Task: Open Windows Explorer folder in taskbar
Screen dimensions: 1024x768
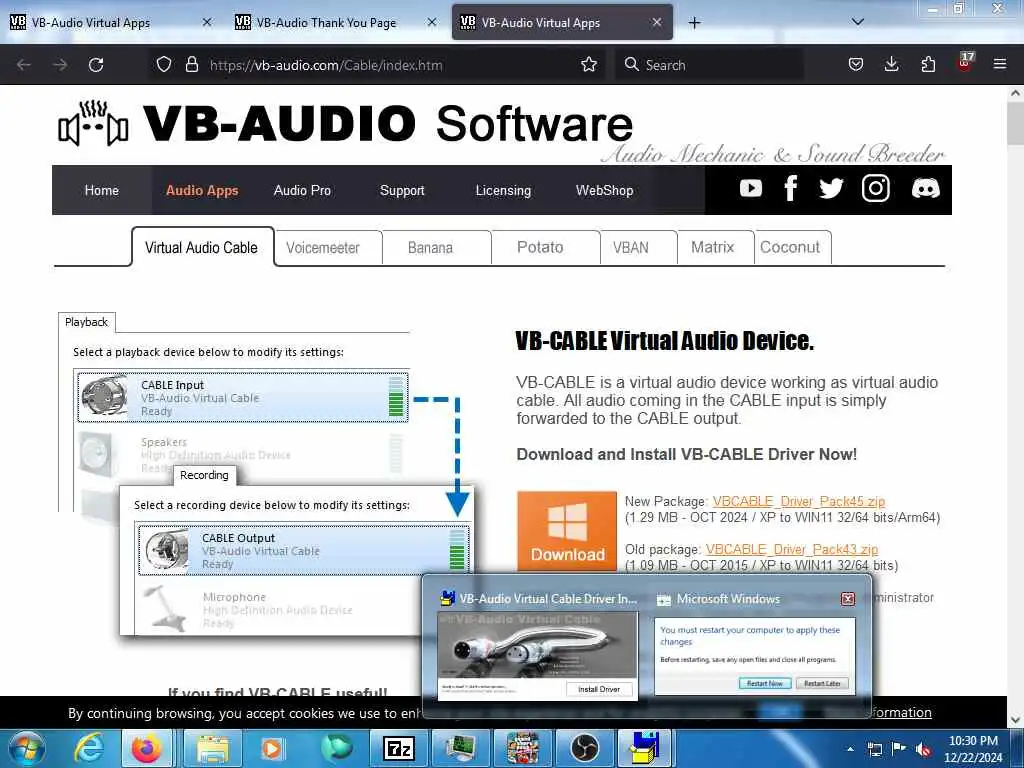Action: pos(213,749)
